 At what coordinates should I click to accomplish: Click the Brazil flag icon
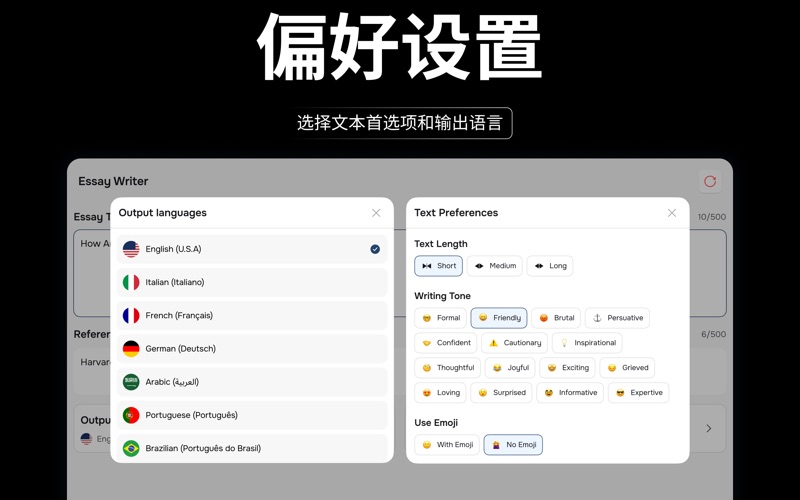[x=131, y=448]
